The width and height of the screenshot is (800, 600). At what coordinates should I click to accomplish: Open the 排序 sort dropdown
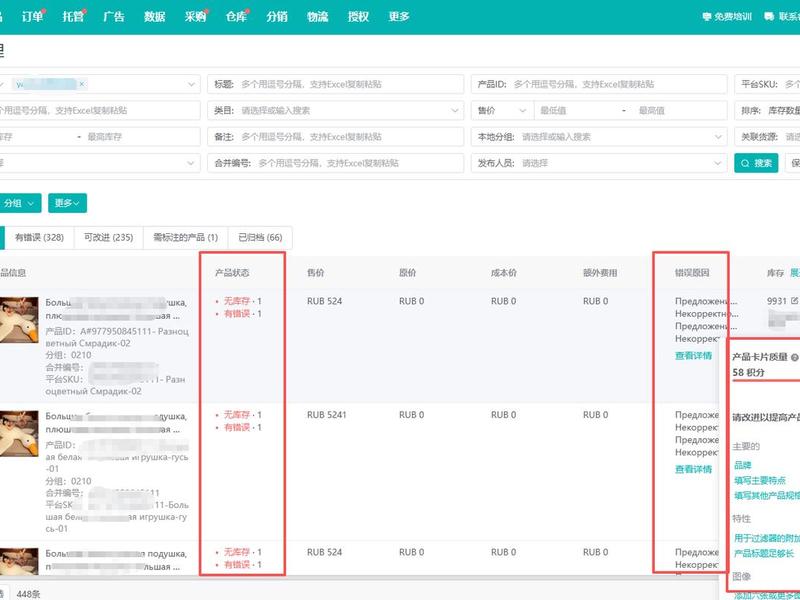(767, 110)
